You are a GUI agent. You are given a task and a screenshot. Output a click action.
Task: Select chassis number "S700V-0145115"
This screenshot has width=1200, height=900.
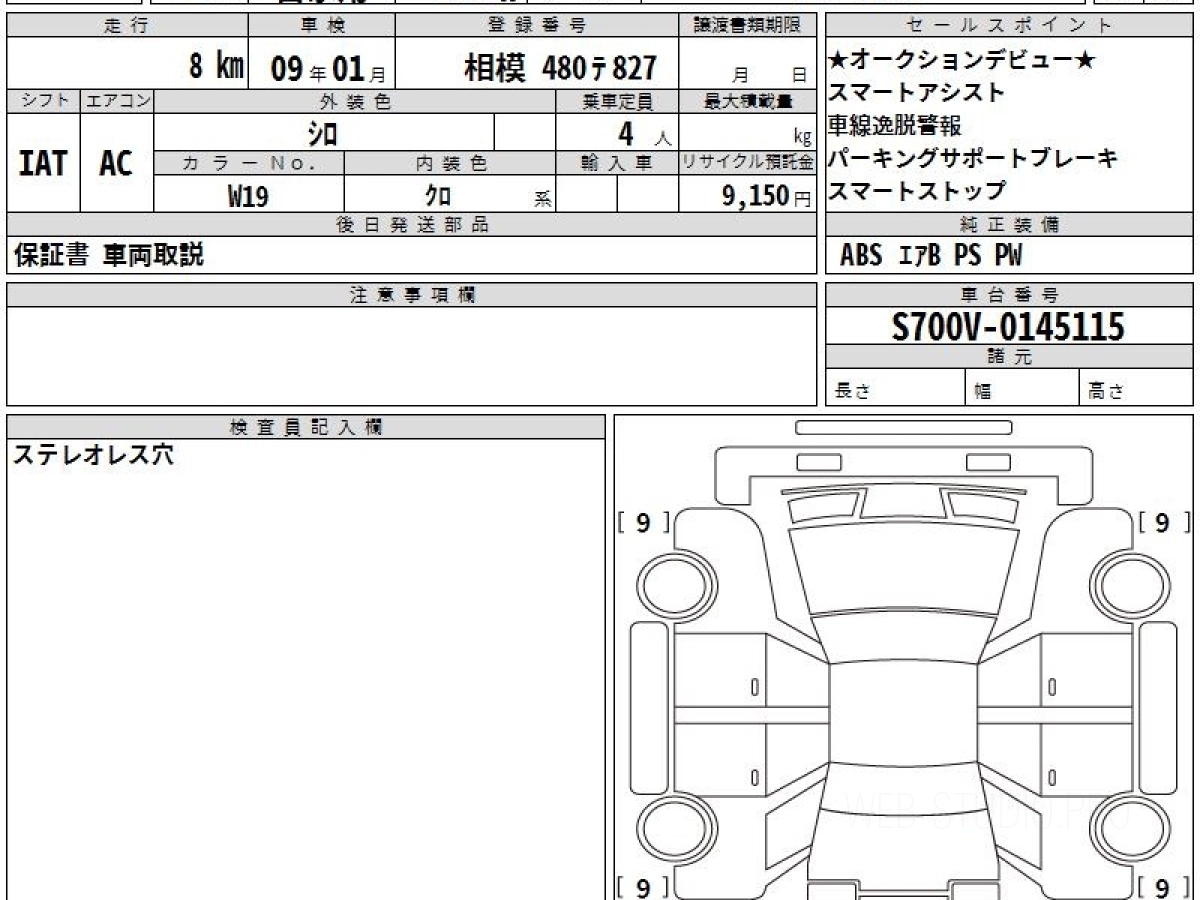pyautogui.click(x=1008, y=327)
